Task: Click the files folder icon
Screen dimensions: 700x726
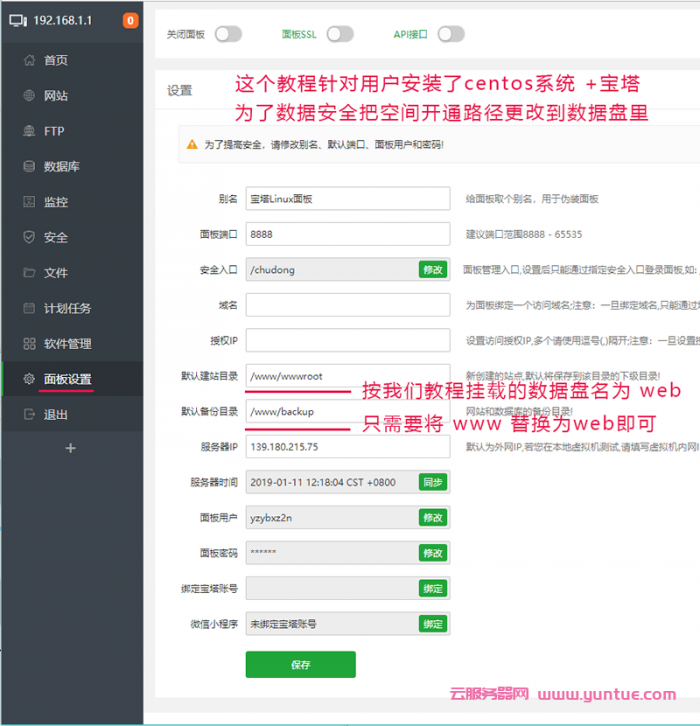Action: pos(28,273)
